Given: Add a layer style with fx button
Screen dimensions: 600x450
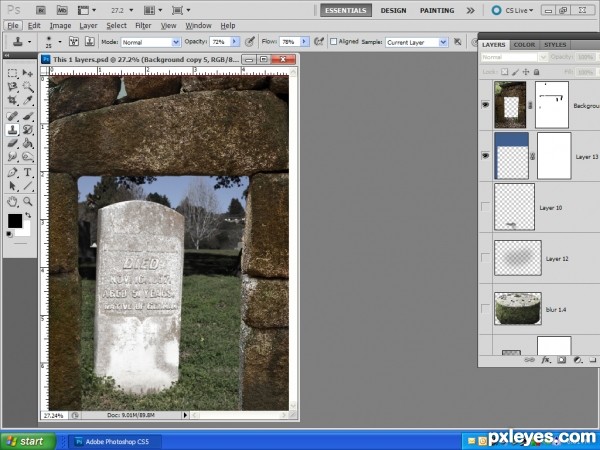Looking at the screenshot, I should pos(546,360).
